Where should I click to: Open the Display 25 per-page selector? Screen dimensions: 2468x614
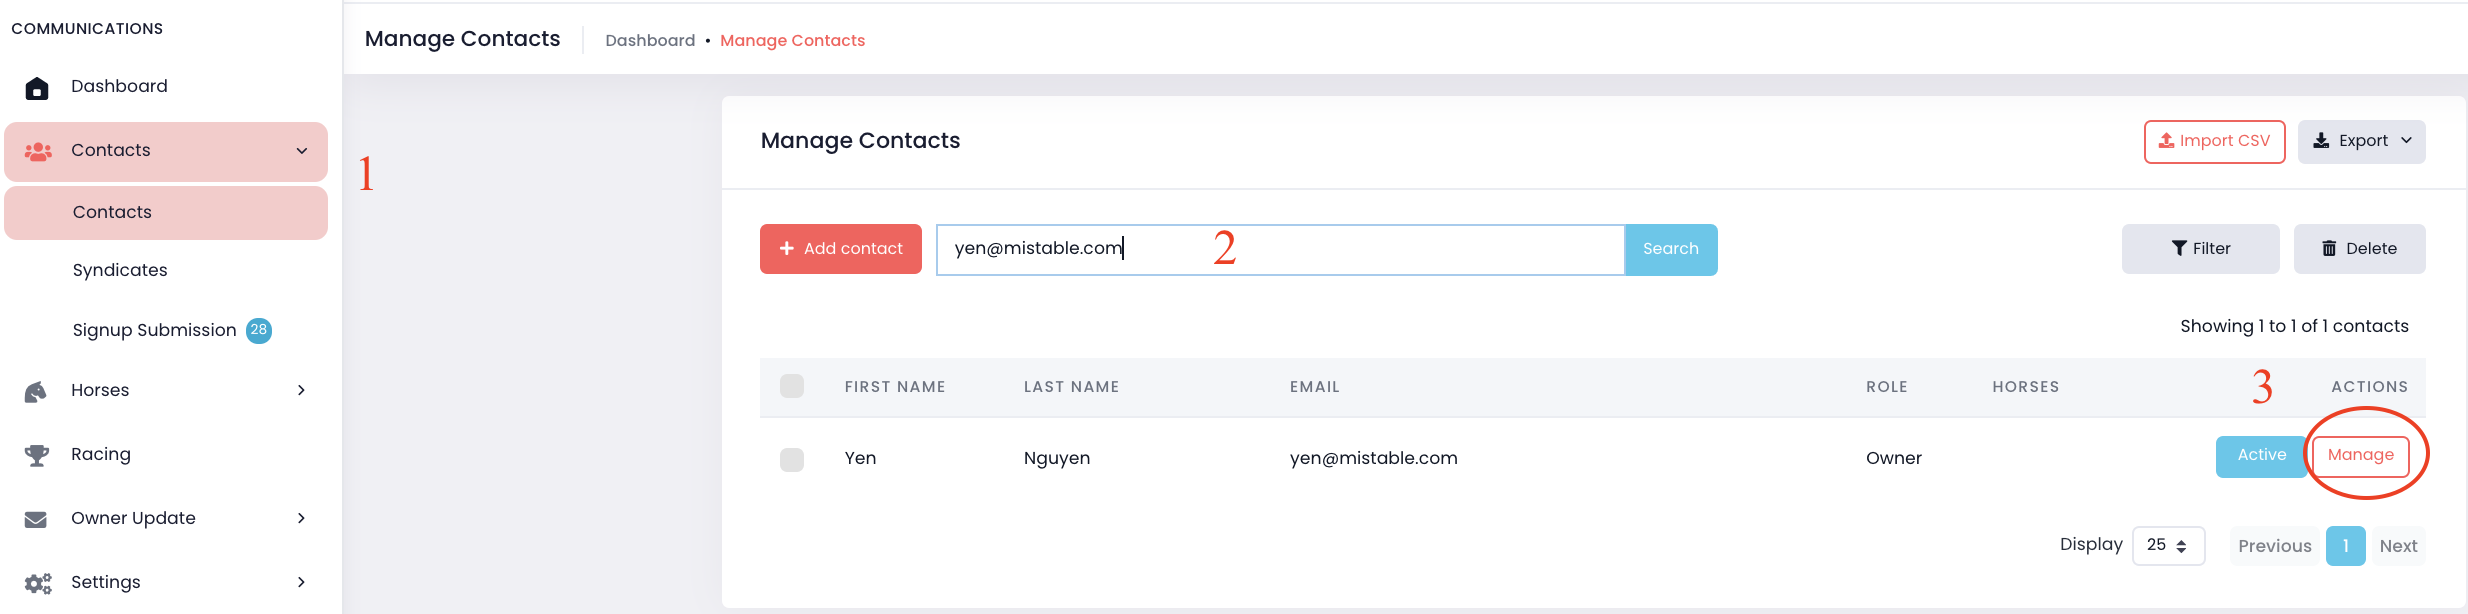tap(2168, 546)
